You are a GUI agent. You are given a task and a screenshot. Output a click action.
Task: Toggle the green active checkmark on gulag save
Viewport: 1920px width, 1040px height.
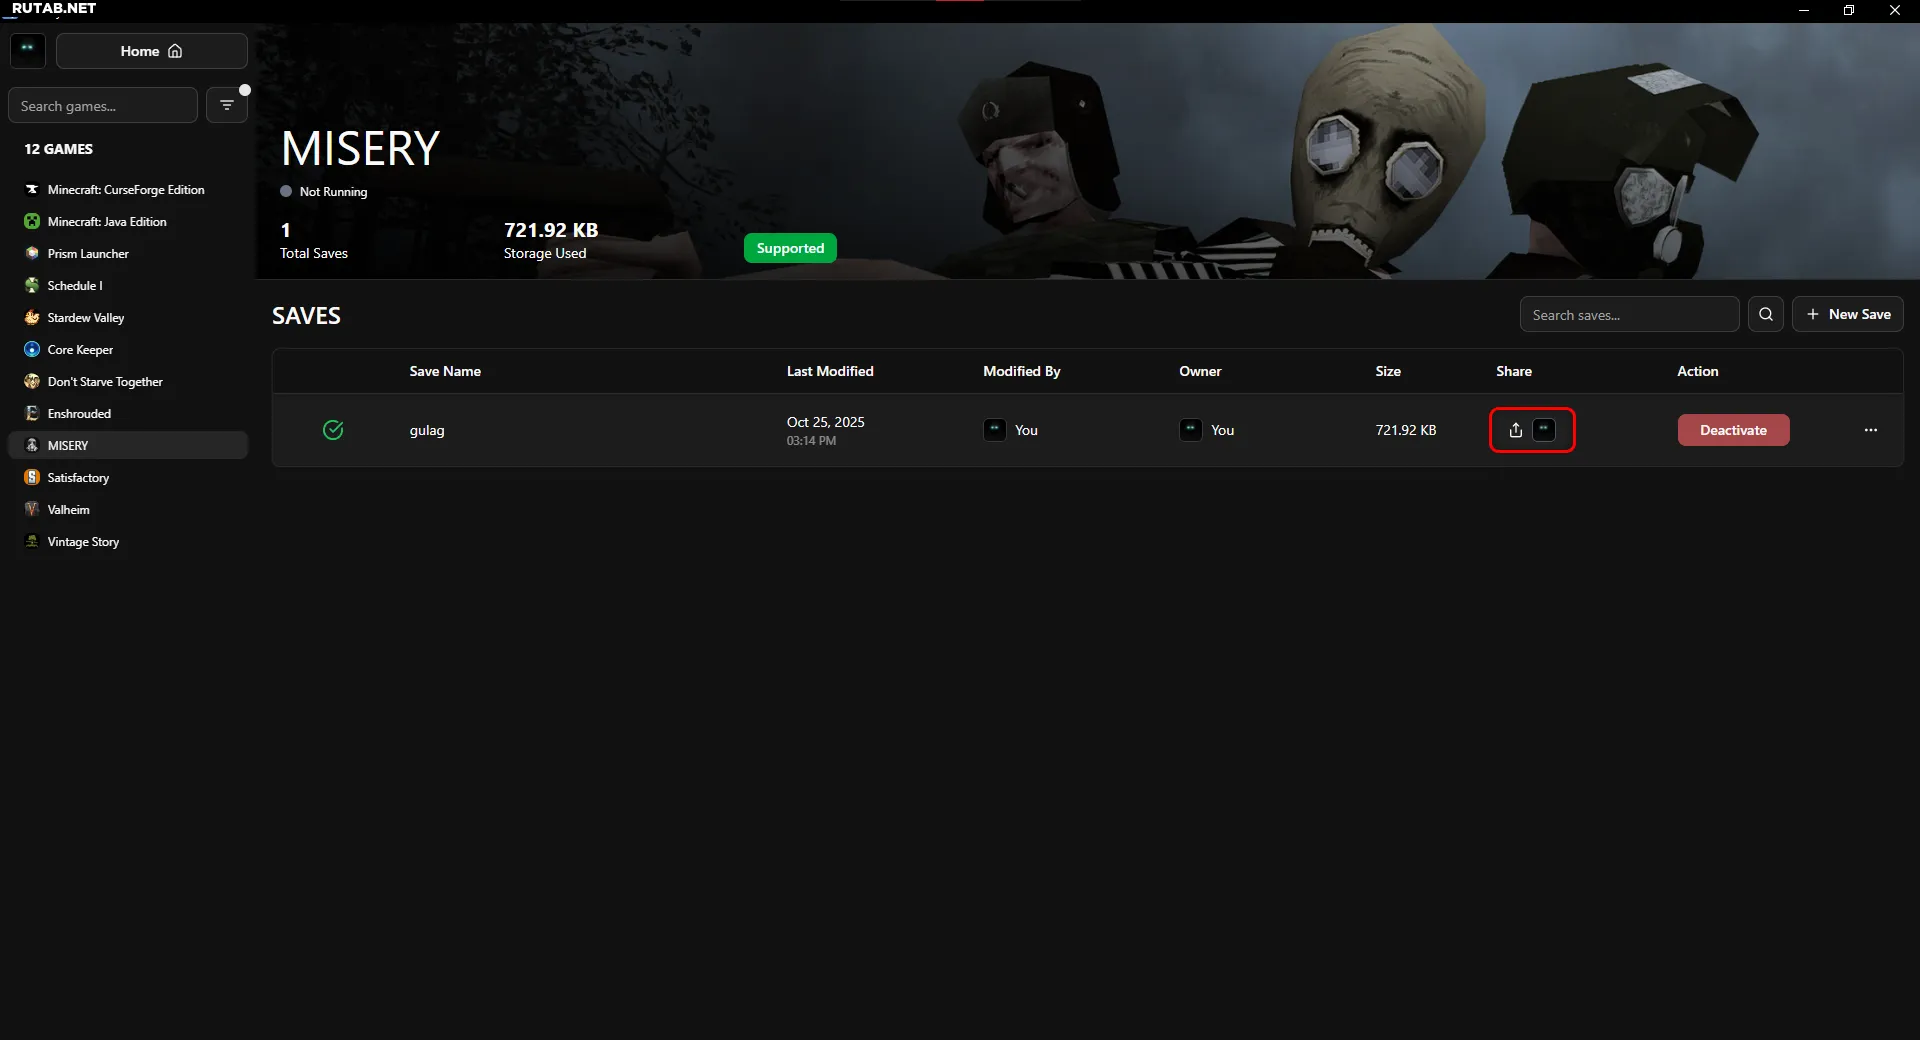point(333,430)
